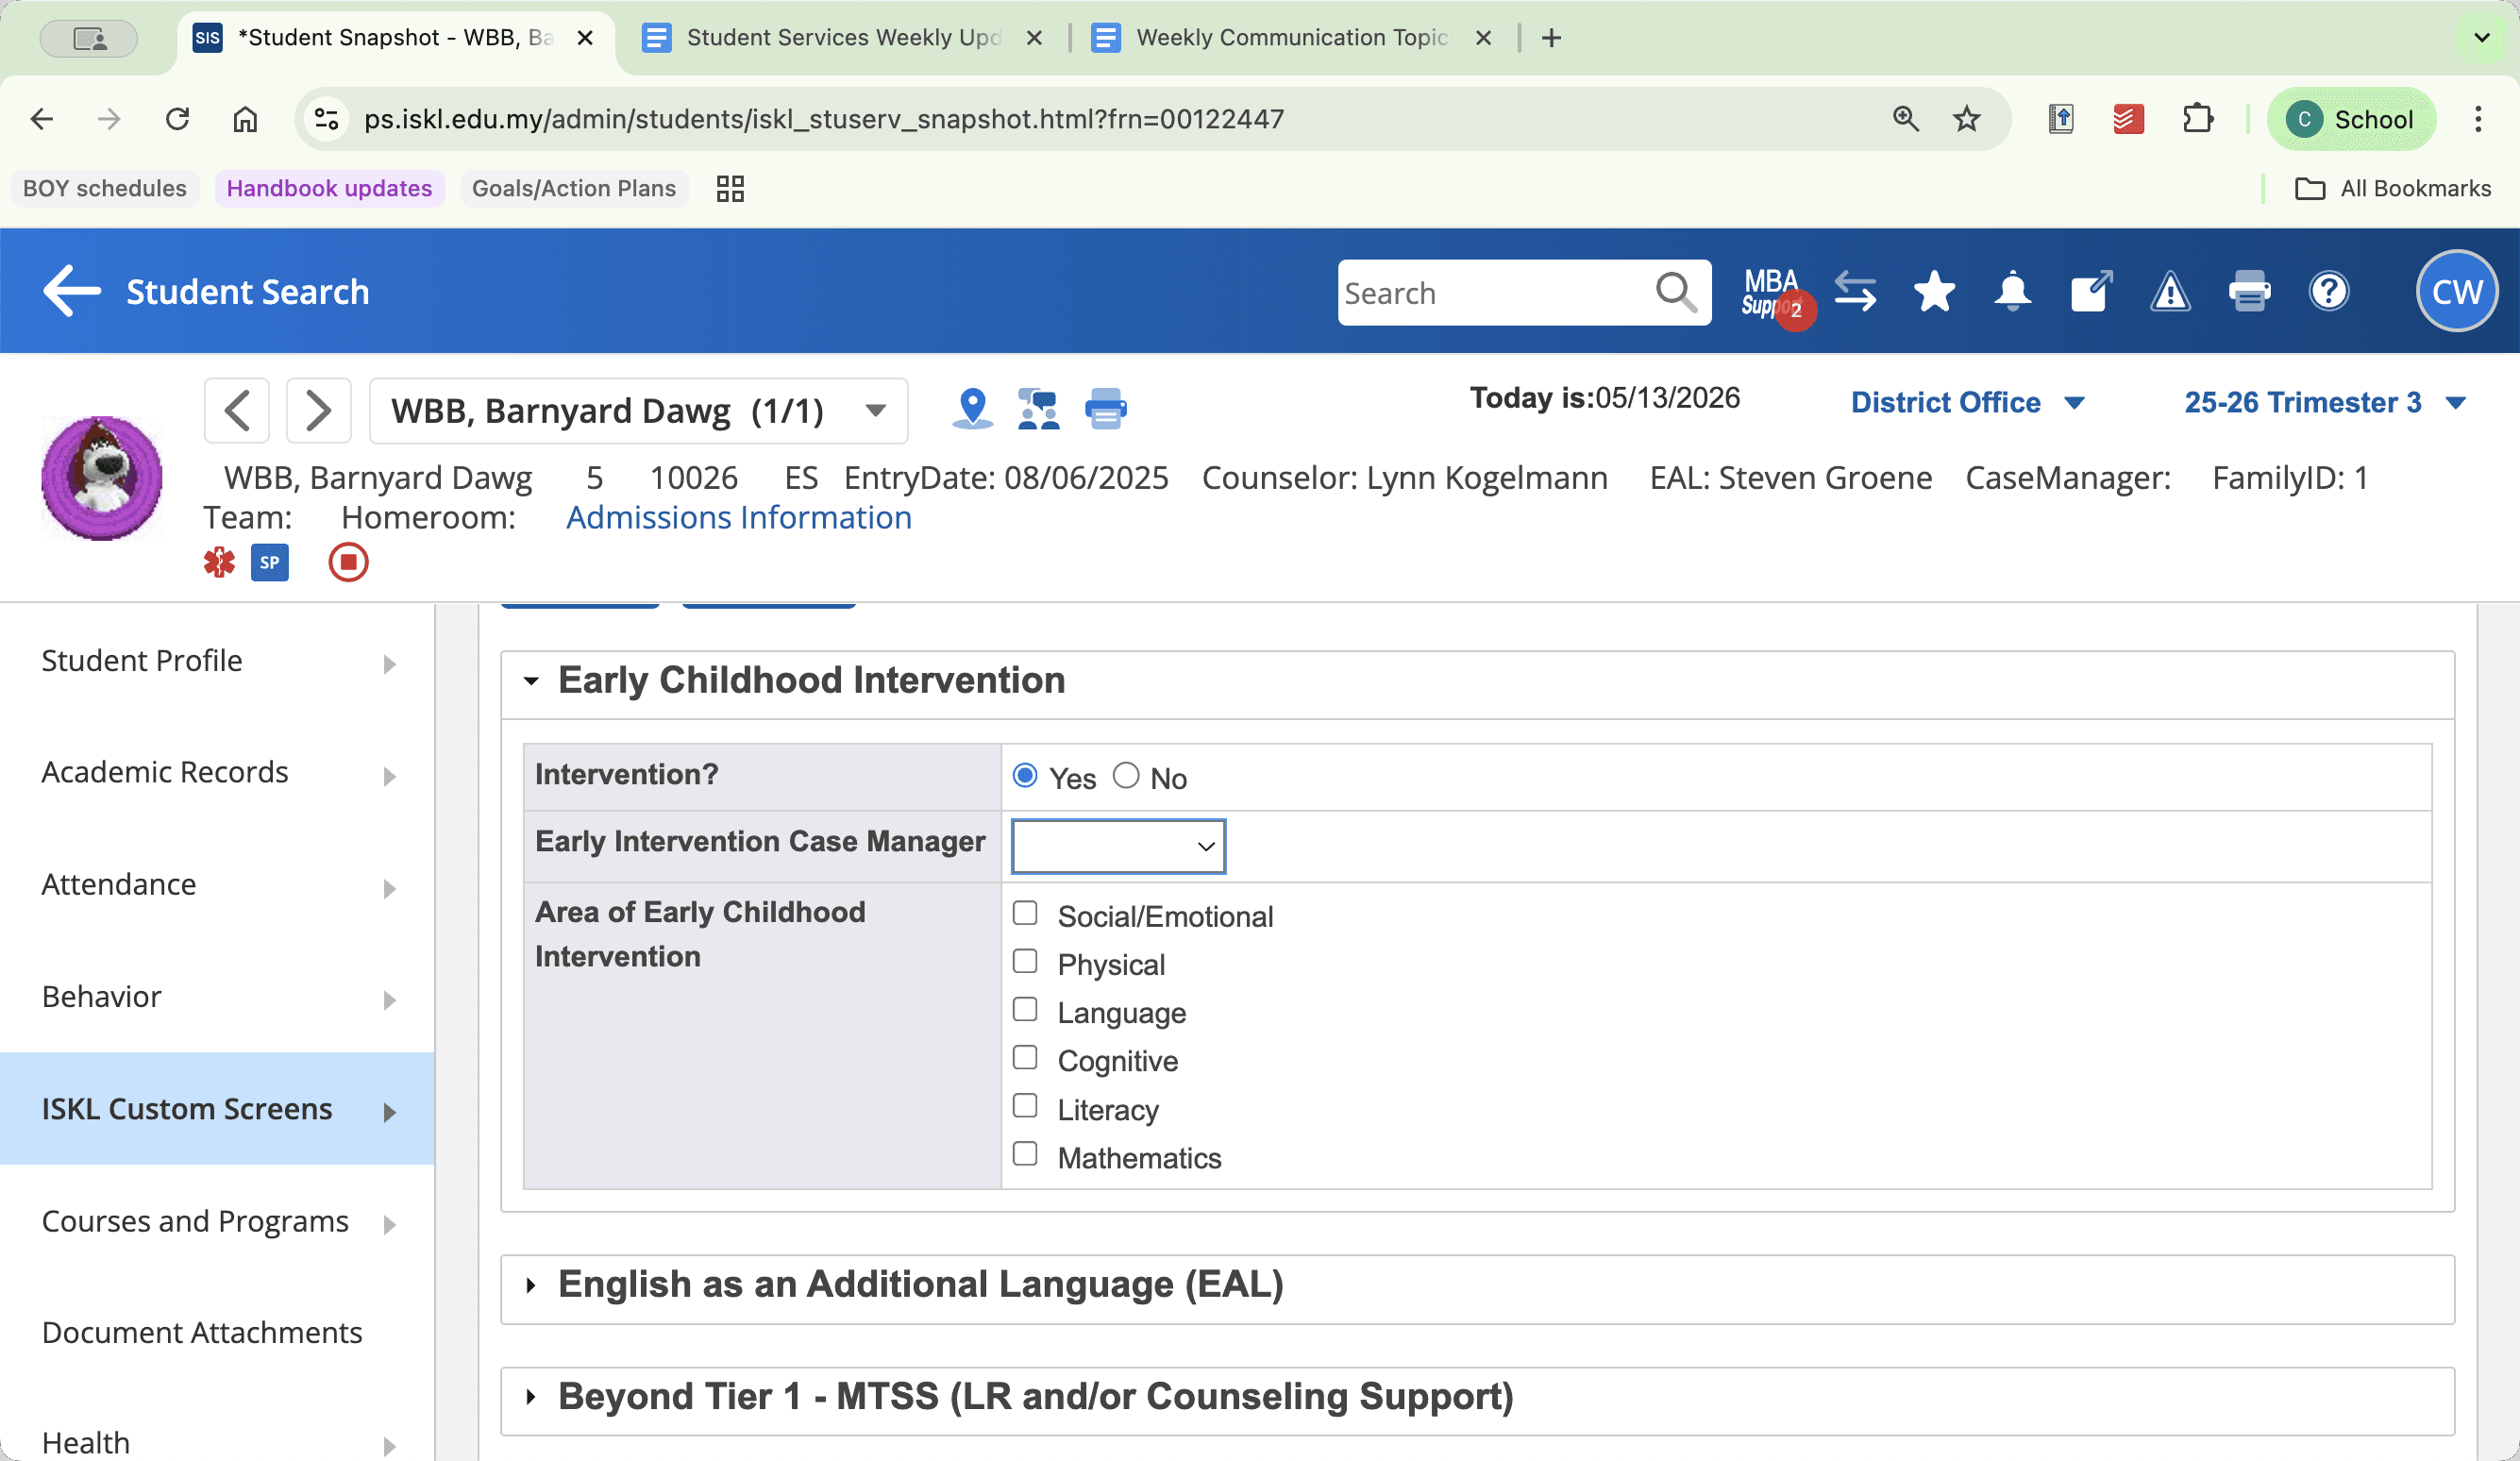This screenshot has width=2520, height=1461.
Task: Check the Cognitive checkbox
Action: click(1025, 1057)
